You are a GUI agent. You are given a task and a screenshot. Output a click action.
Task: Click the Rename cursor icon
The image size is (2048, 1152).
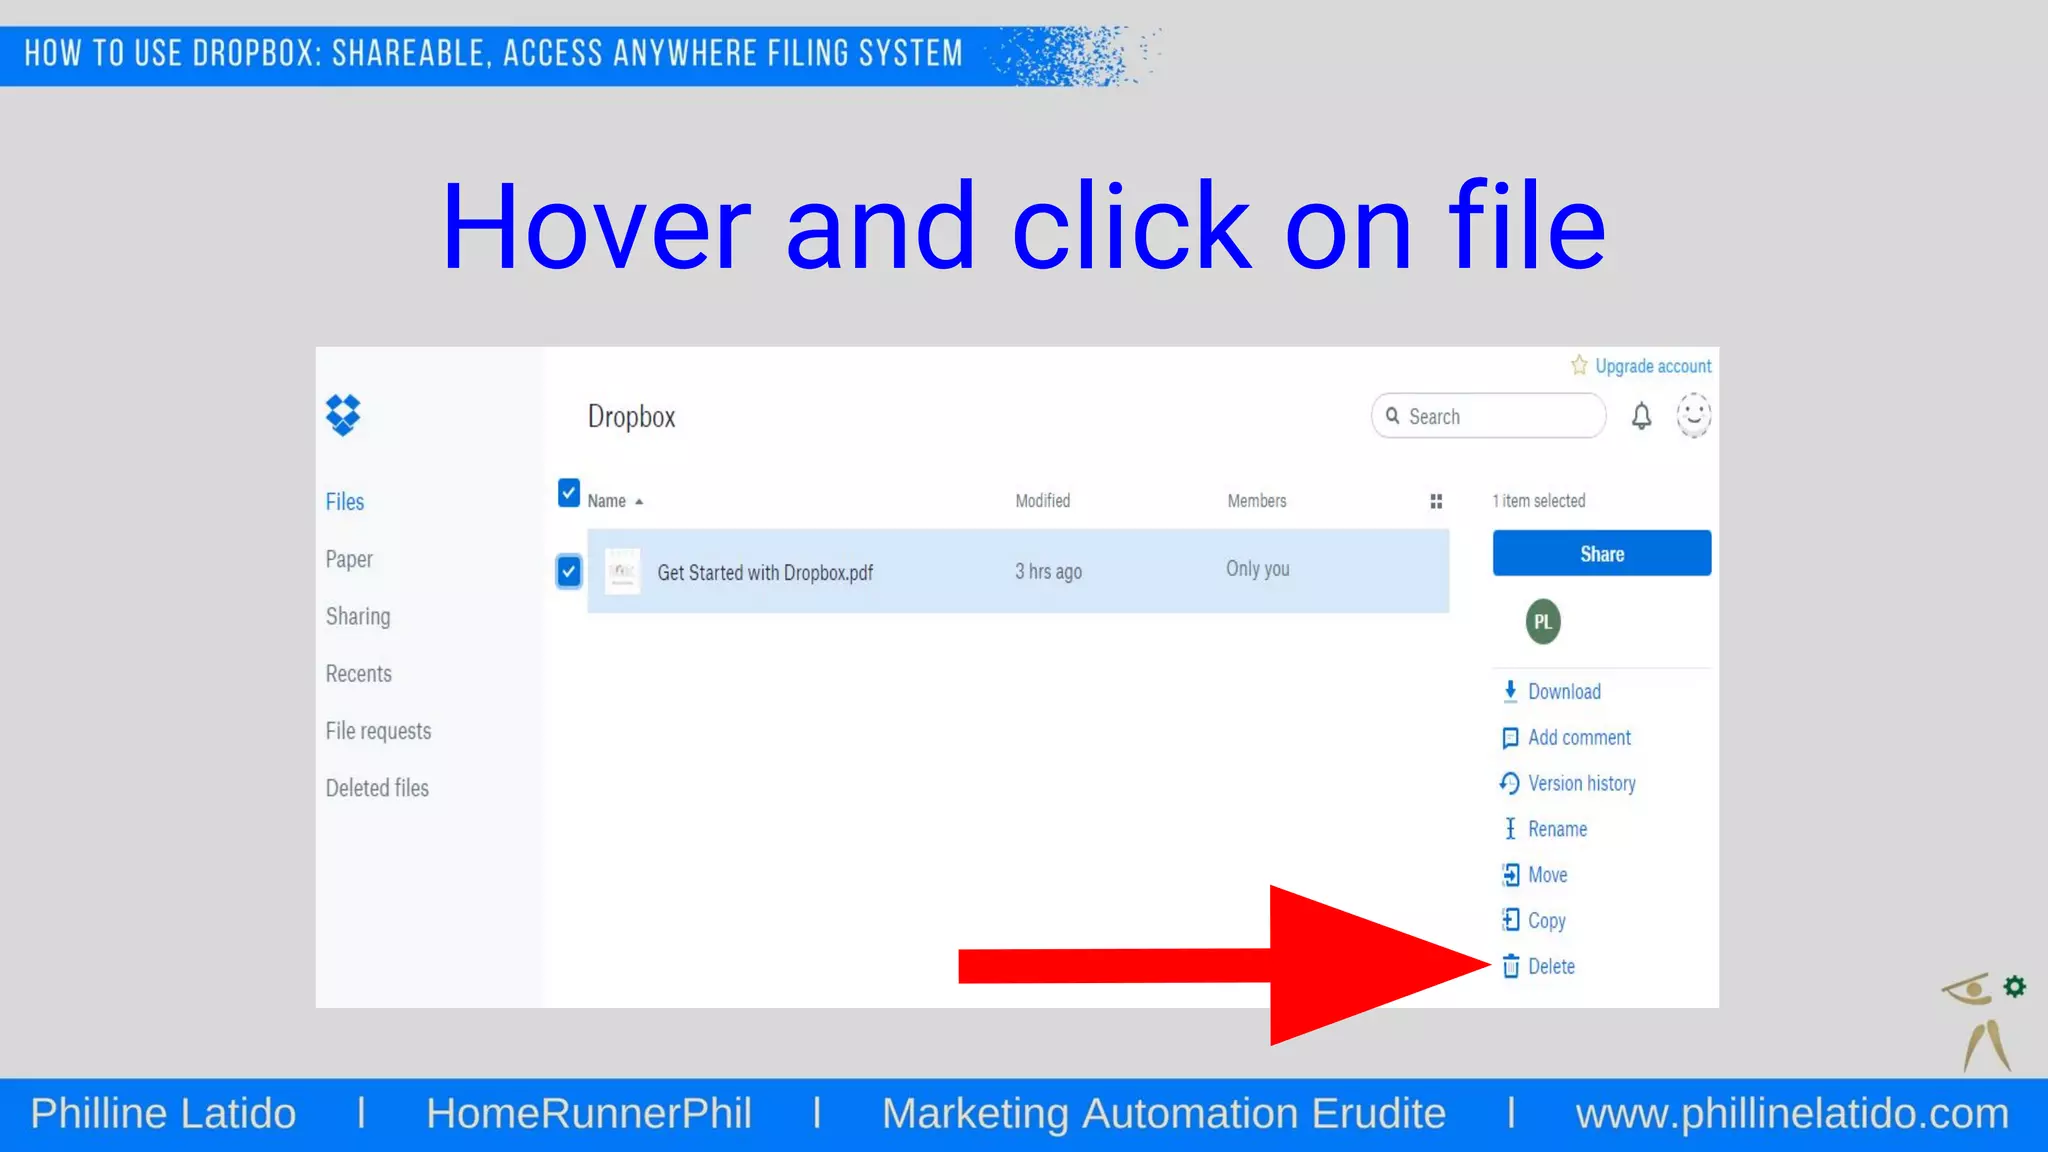pyautogui.click(x=1510, y=829)
